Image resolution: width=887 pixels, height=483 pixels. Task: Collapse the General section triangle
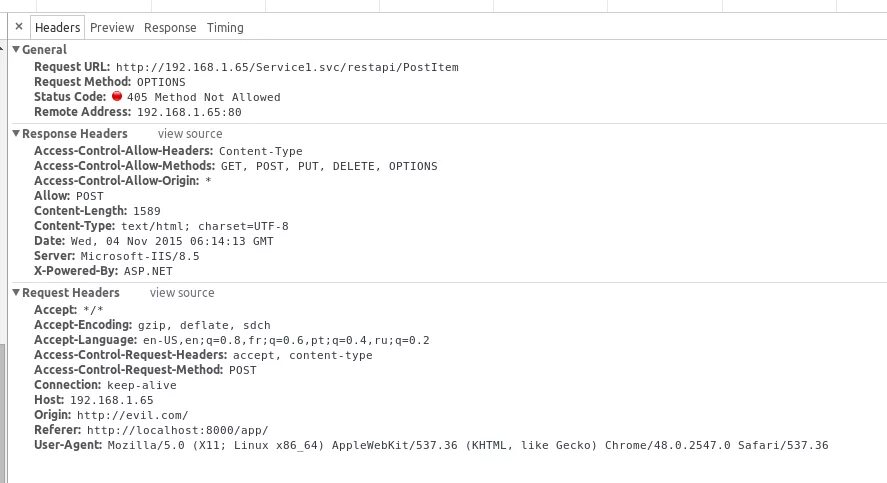pyautogui.click(x=16, y=49)
